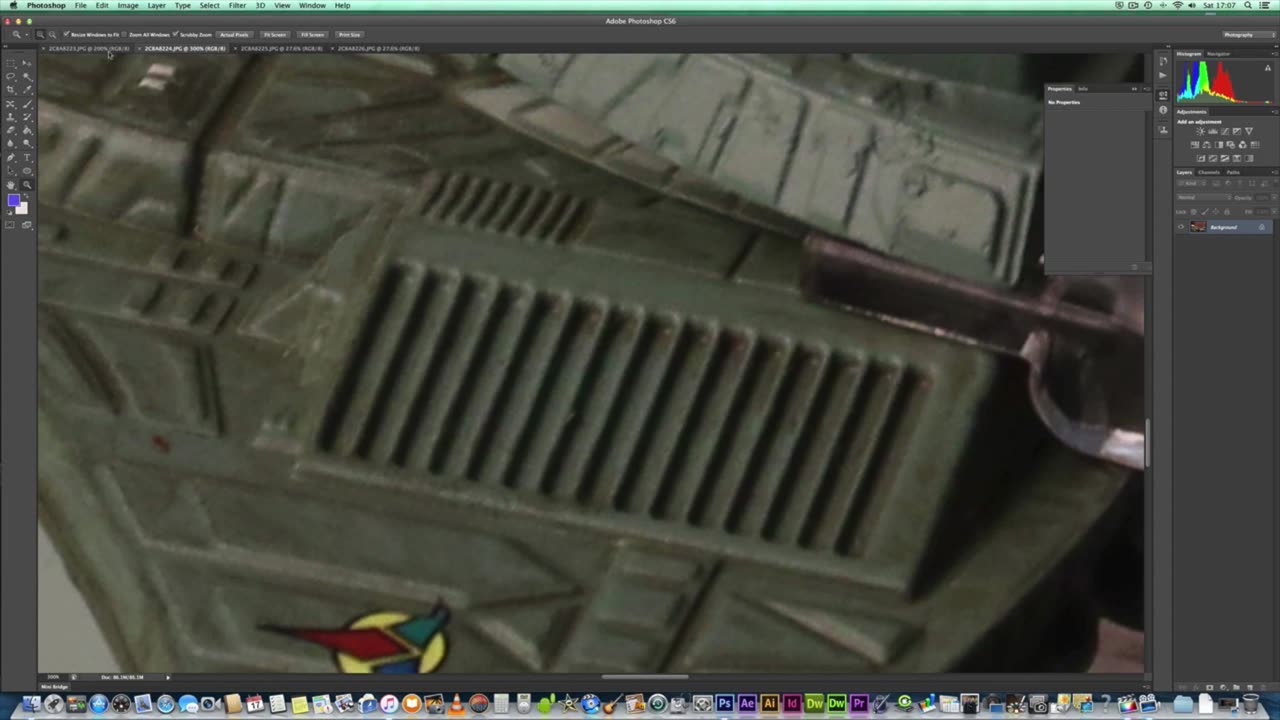Add a Vibrance adjustment

click(1249, 131)
